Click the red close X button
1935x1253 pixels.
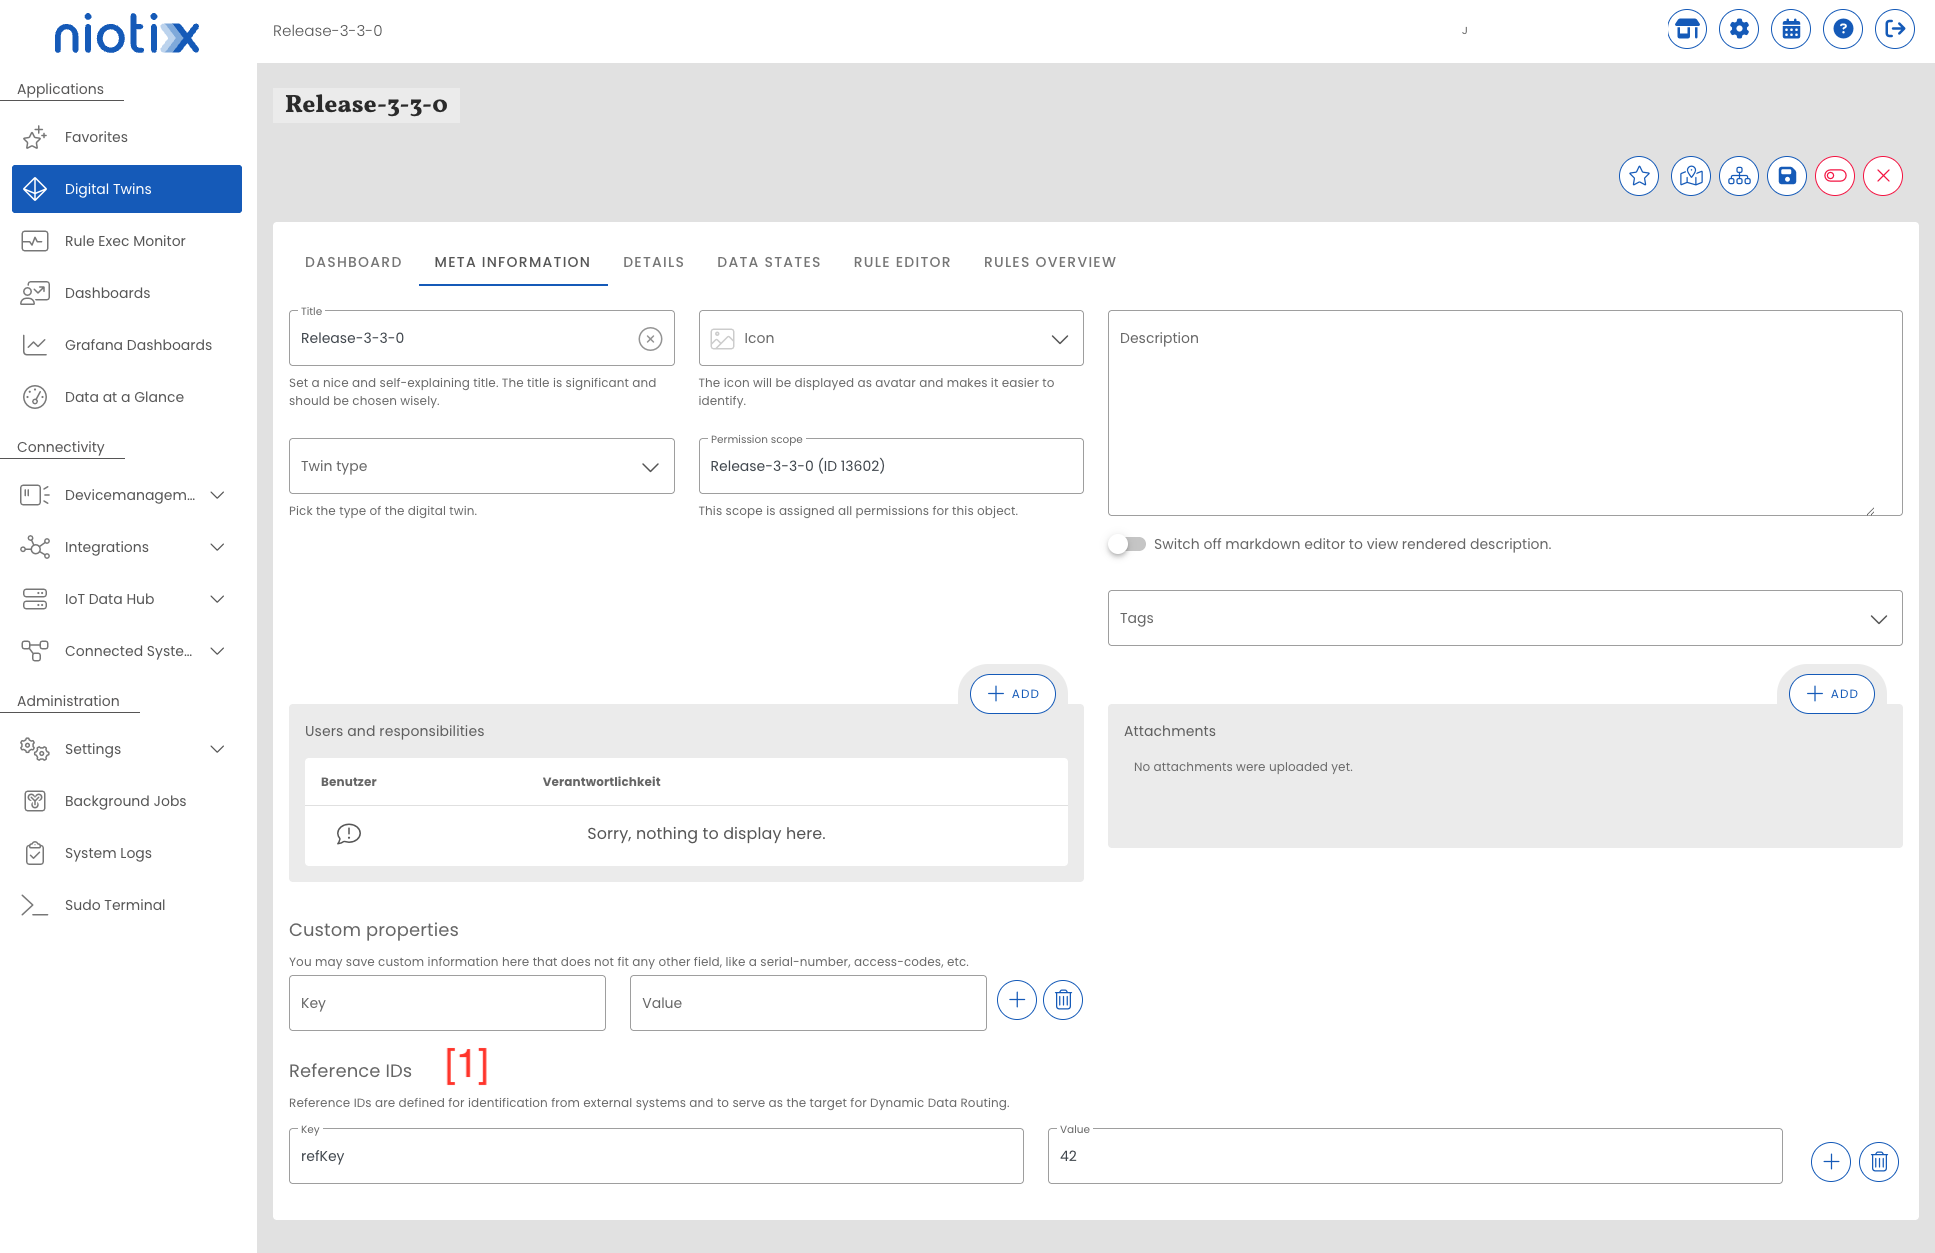pos(1882,177)
